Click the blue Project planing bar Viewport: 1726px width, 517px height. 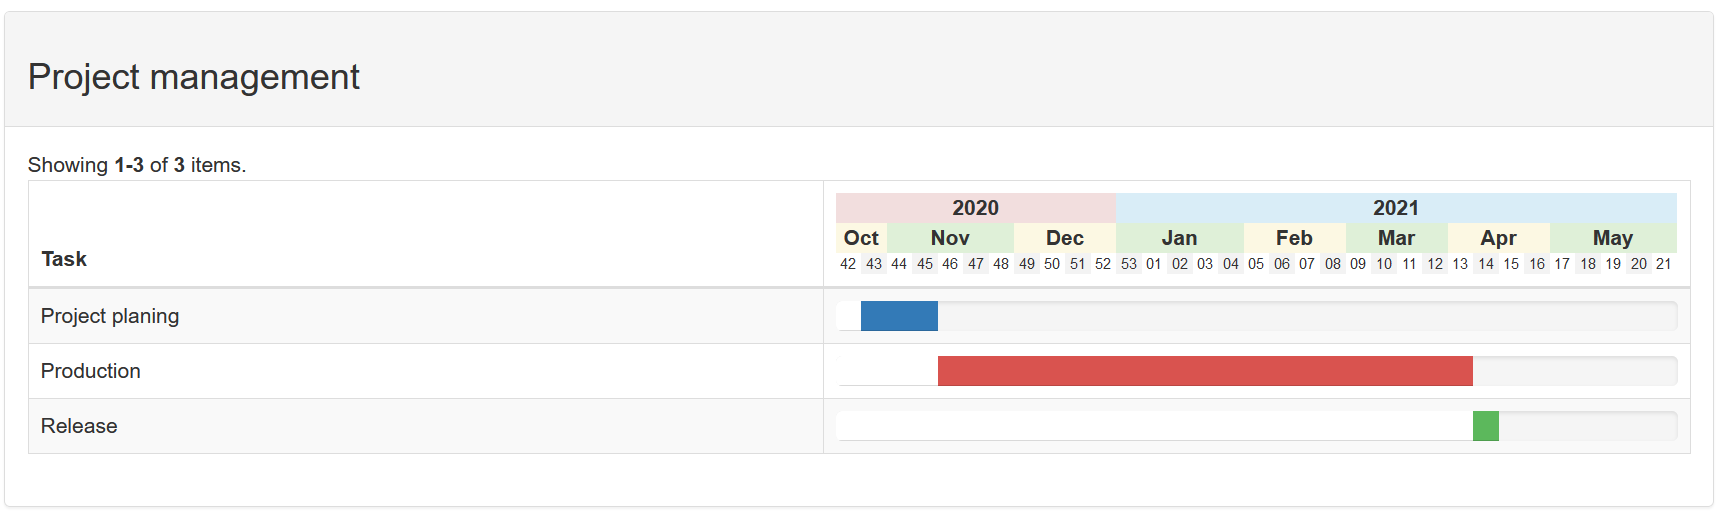pyautogui.click(x=899, y=316)
